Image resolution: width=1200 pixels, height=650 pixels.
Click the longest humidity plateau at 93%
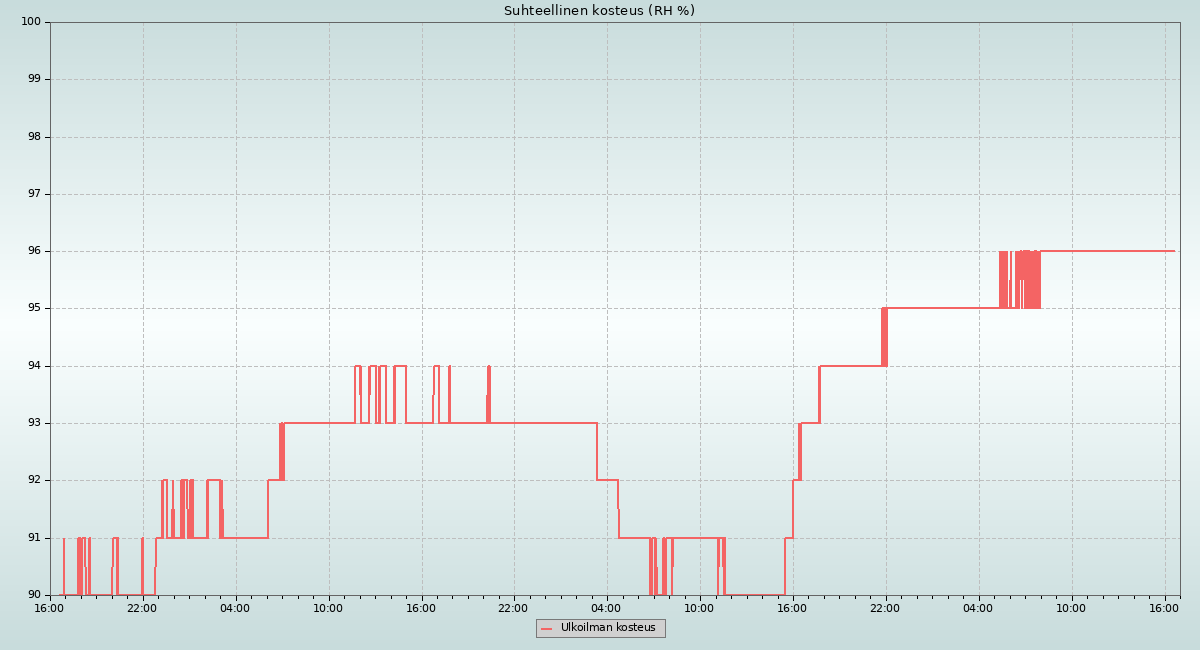click(540, 423)
